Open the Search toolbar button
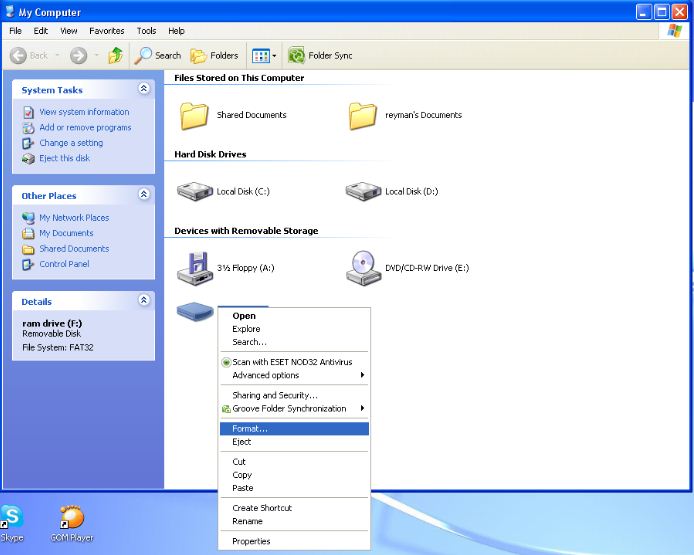The height and width of the screenshot is (555, 694). [159, 56]
